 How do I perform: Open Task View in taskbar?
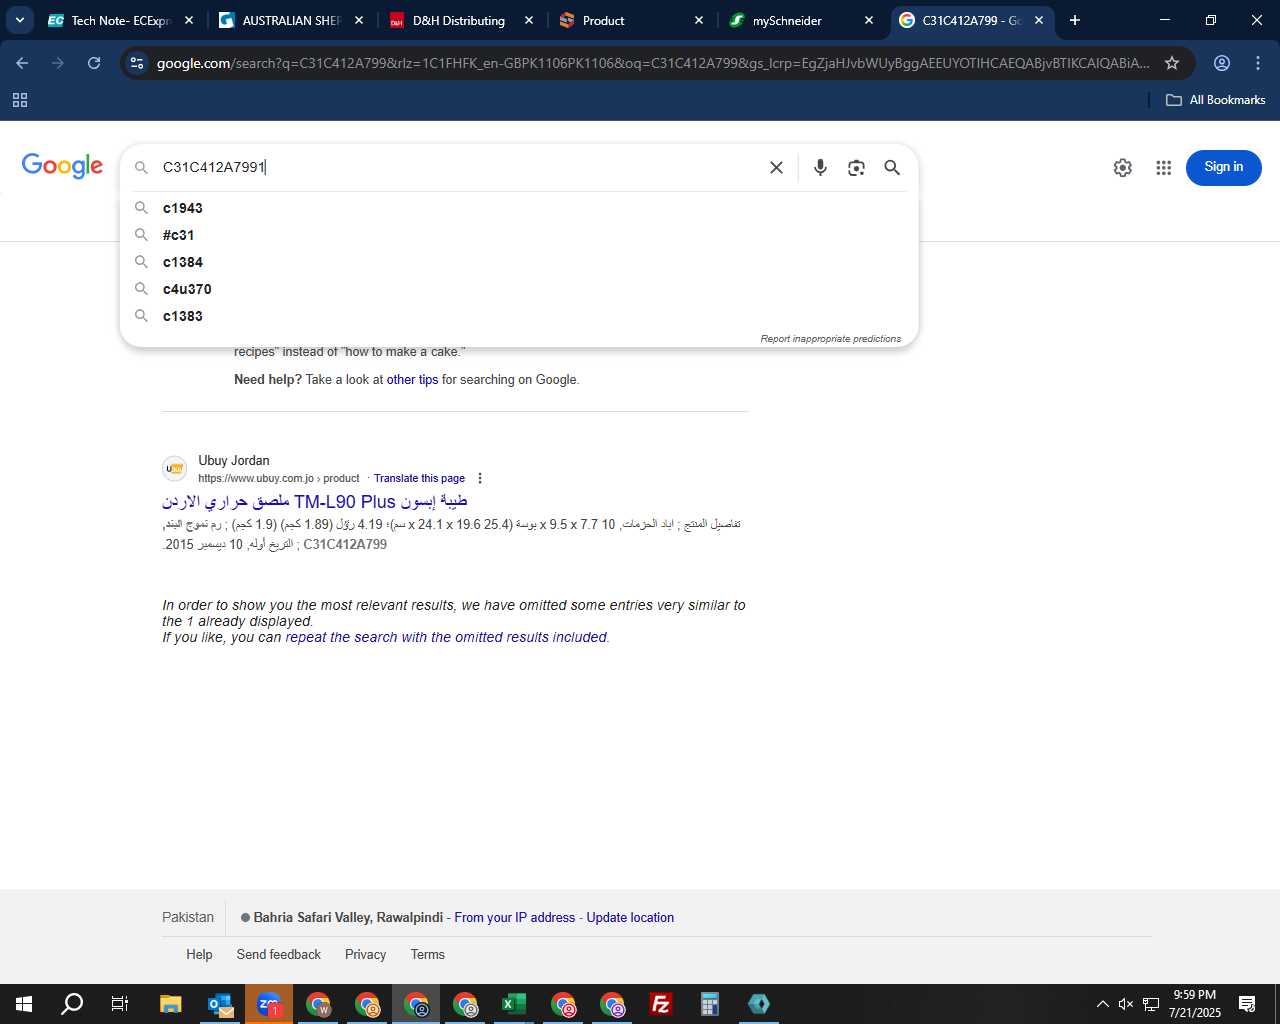120,1004
